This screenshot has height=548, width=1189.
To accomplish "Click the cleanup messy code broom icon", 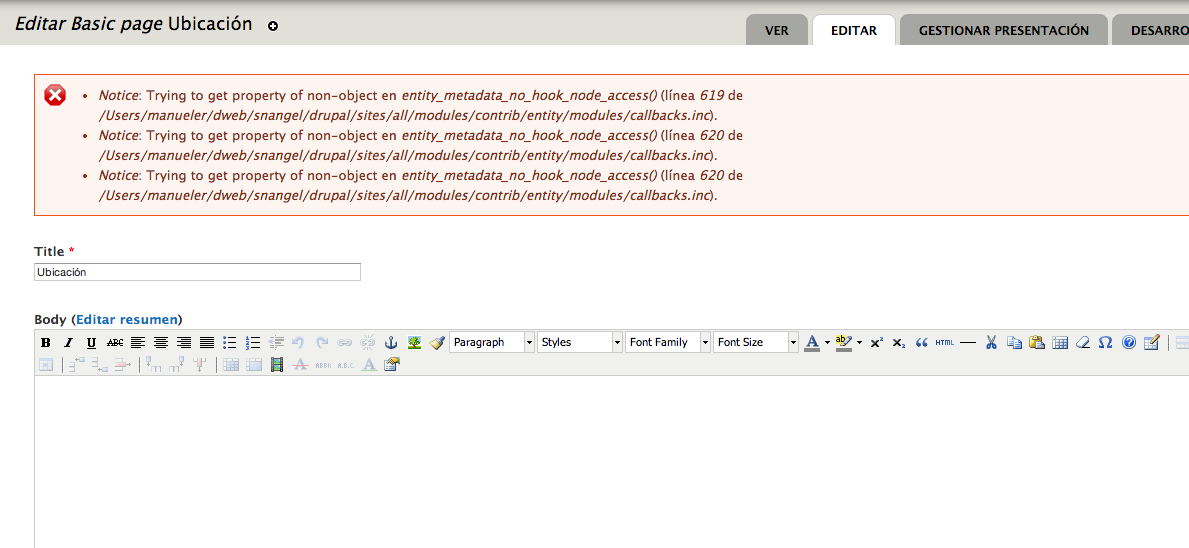I will point(437,342).
